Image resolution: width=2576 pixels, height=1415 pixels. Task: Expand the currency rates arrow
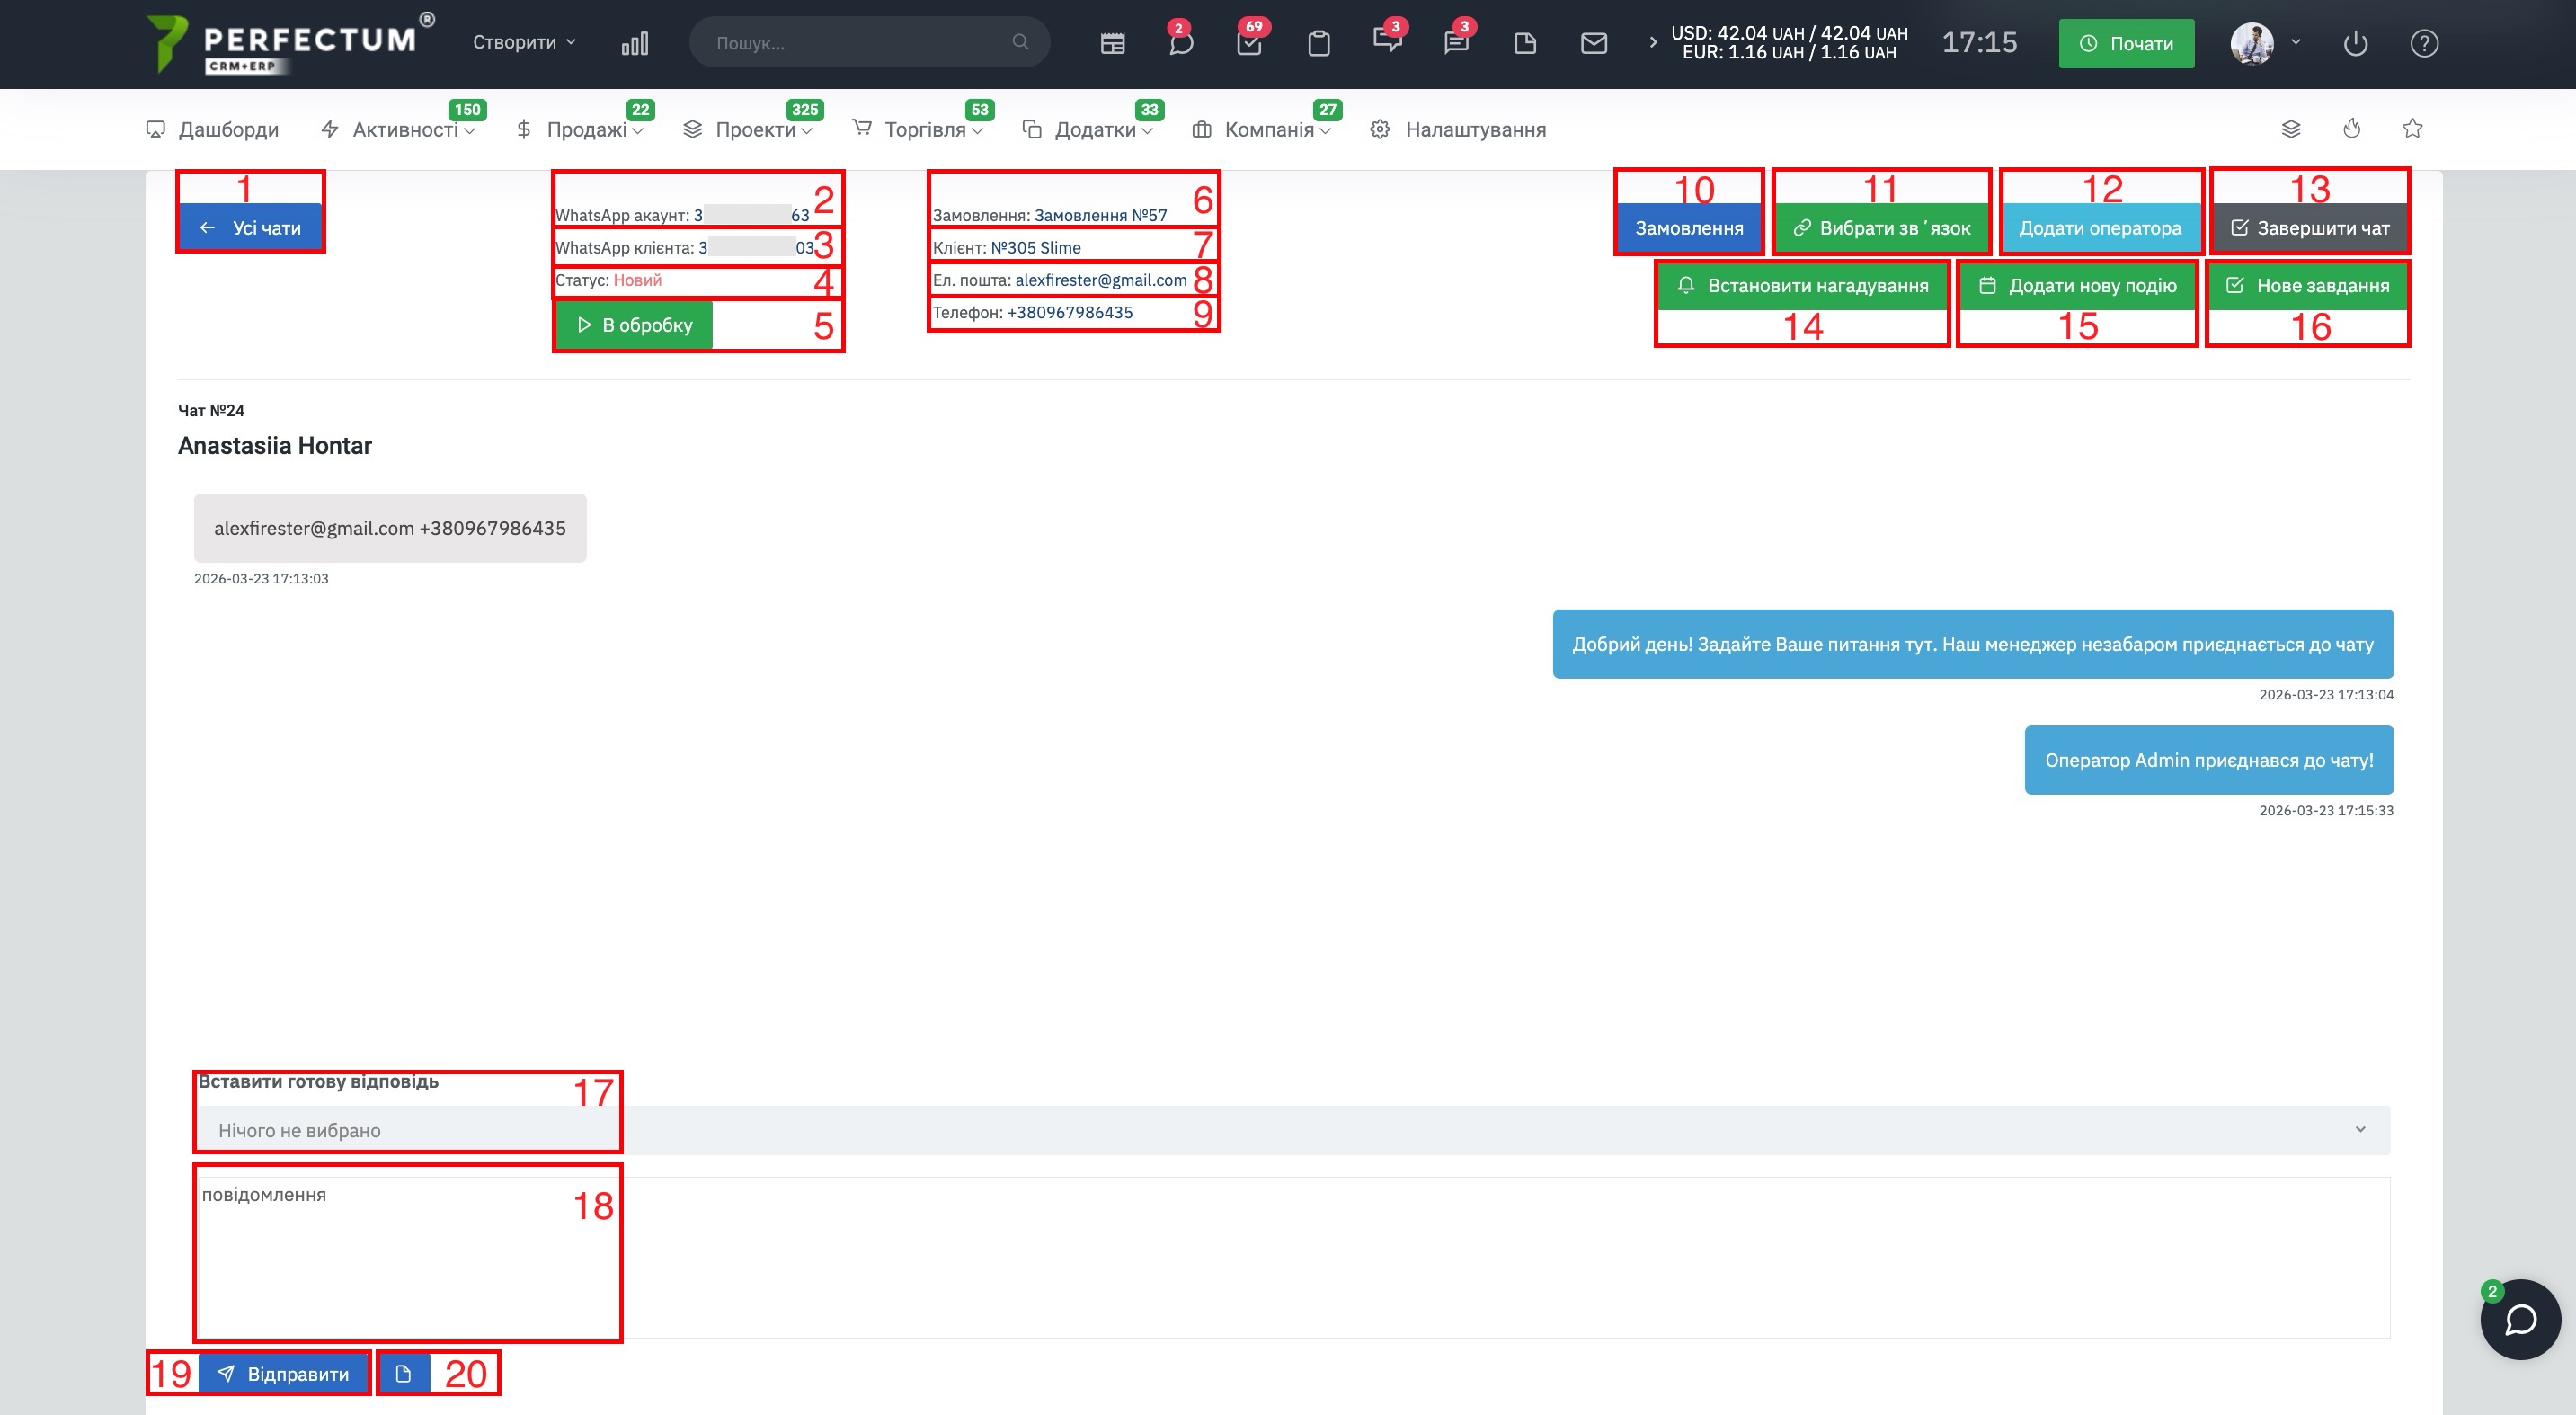[x=1652, y=42]
